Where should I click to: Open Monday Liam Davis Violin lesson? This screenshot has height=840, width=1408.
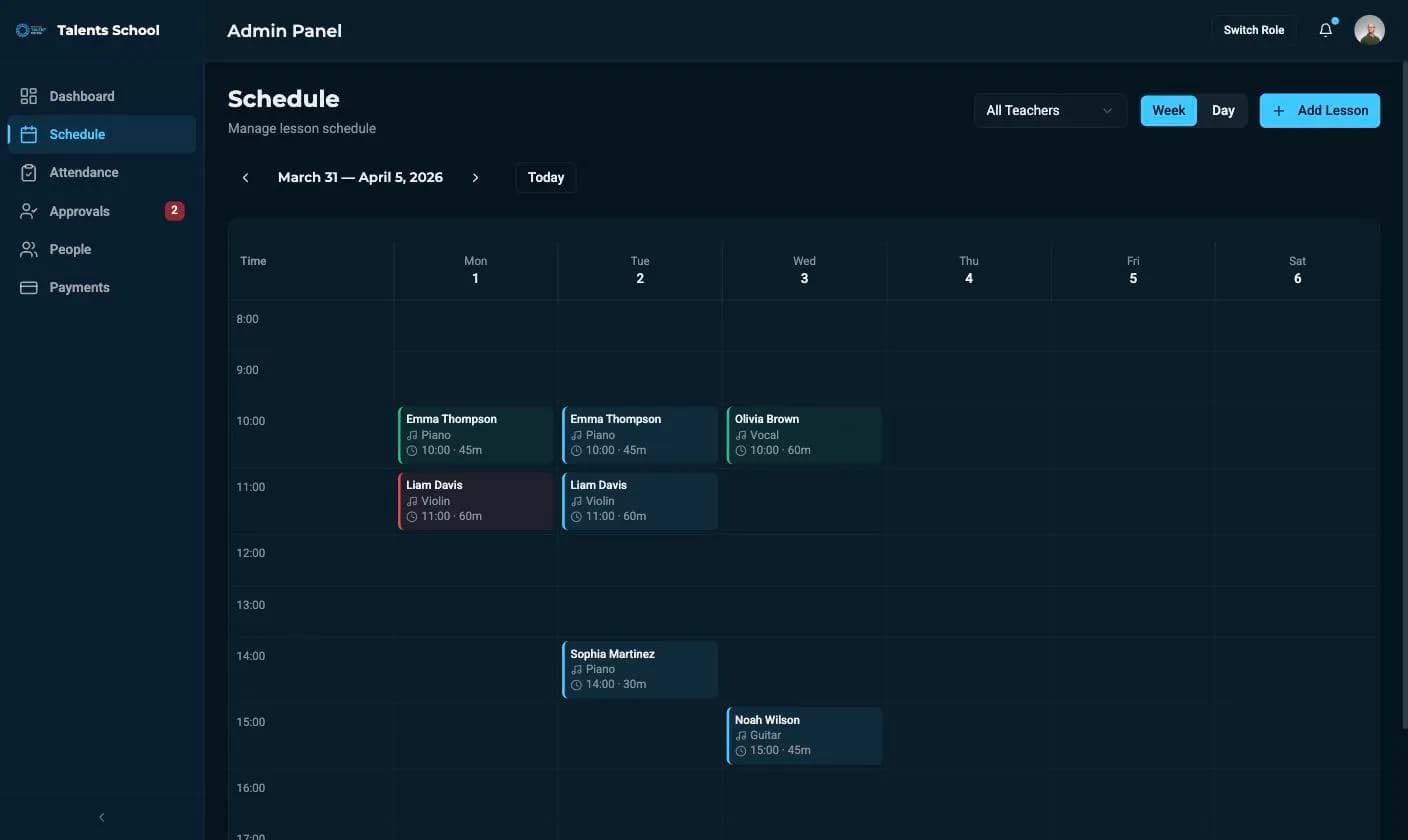(x=476, y=501)
